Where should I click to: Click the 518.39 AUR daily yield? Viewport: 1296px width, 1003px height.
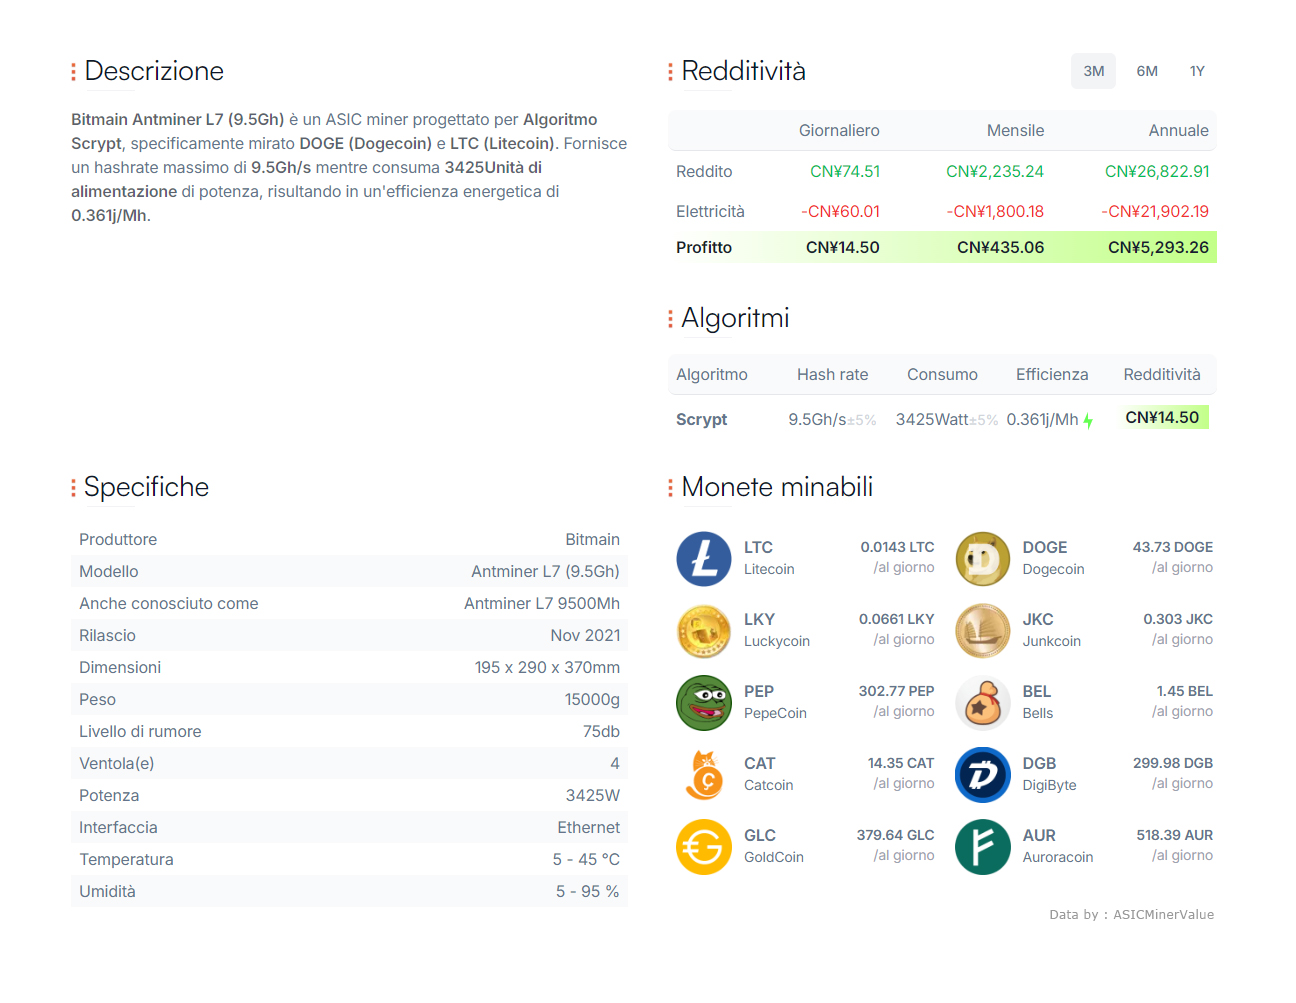tap(1174, 835)
